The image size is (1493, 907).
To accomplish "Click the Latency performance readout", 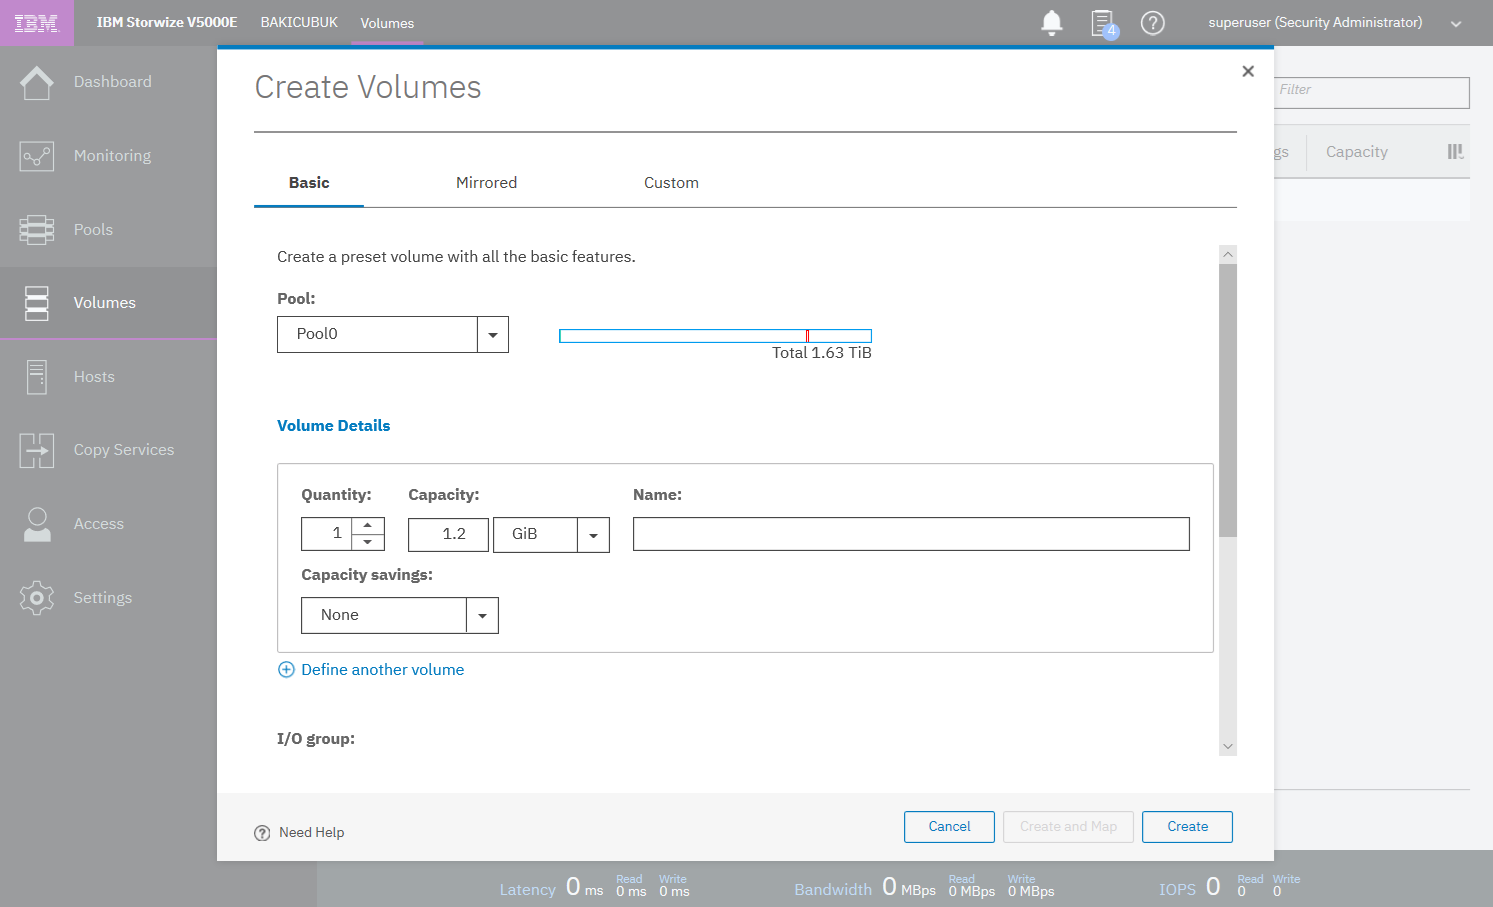I will click(x=594, y=887).
